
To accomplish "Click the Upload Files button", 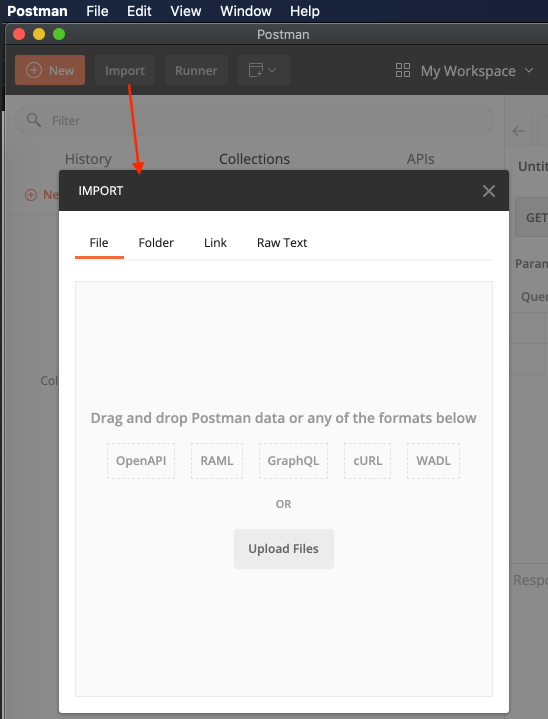I will pos(284,549).
